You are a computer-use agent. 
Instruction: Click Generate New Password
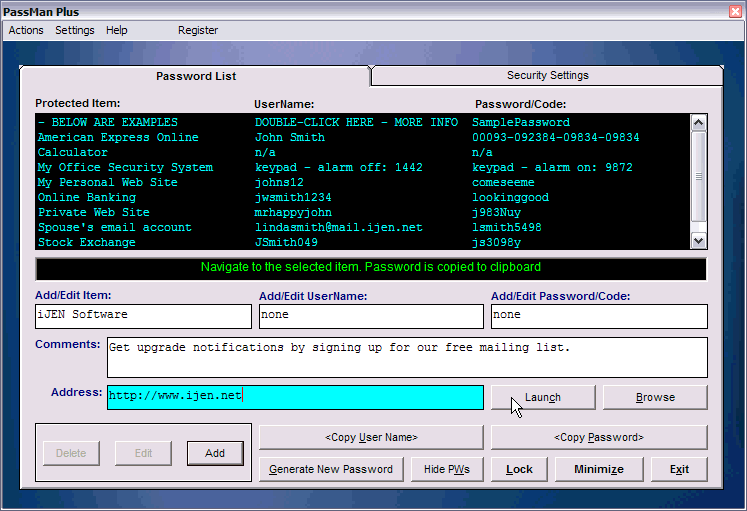[331, 470]
